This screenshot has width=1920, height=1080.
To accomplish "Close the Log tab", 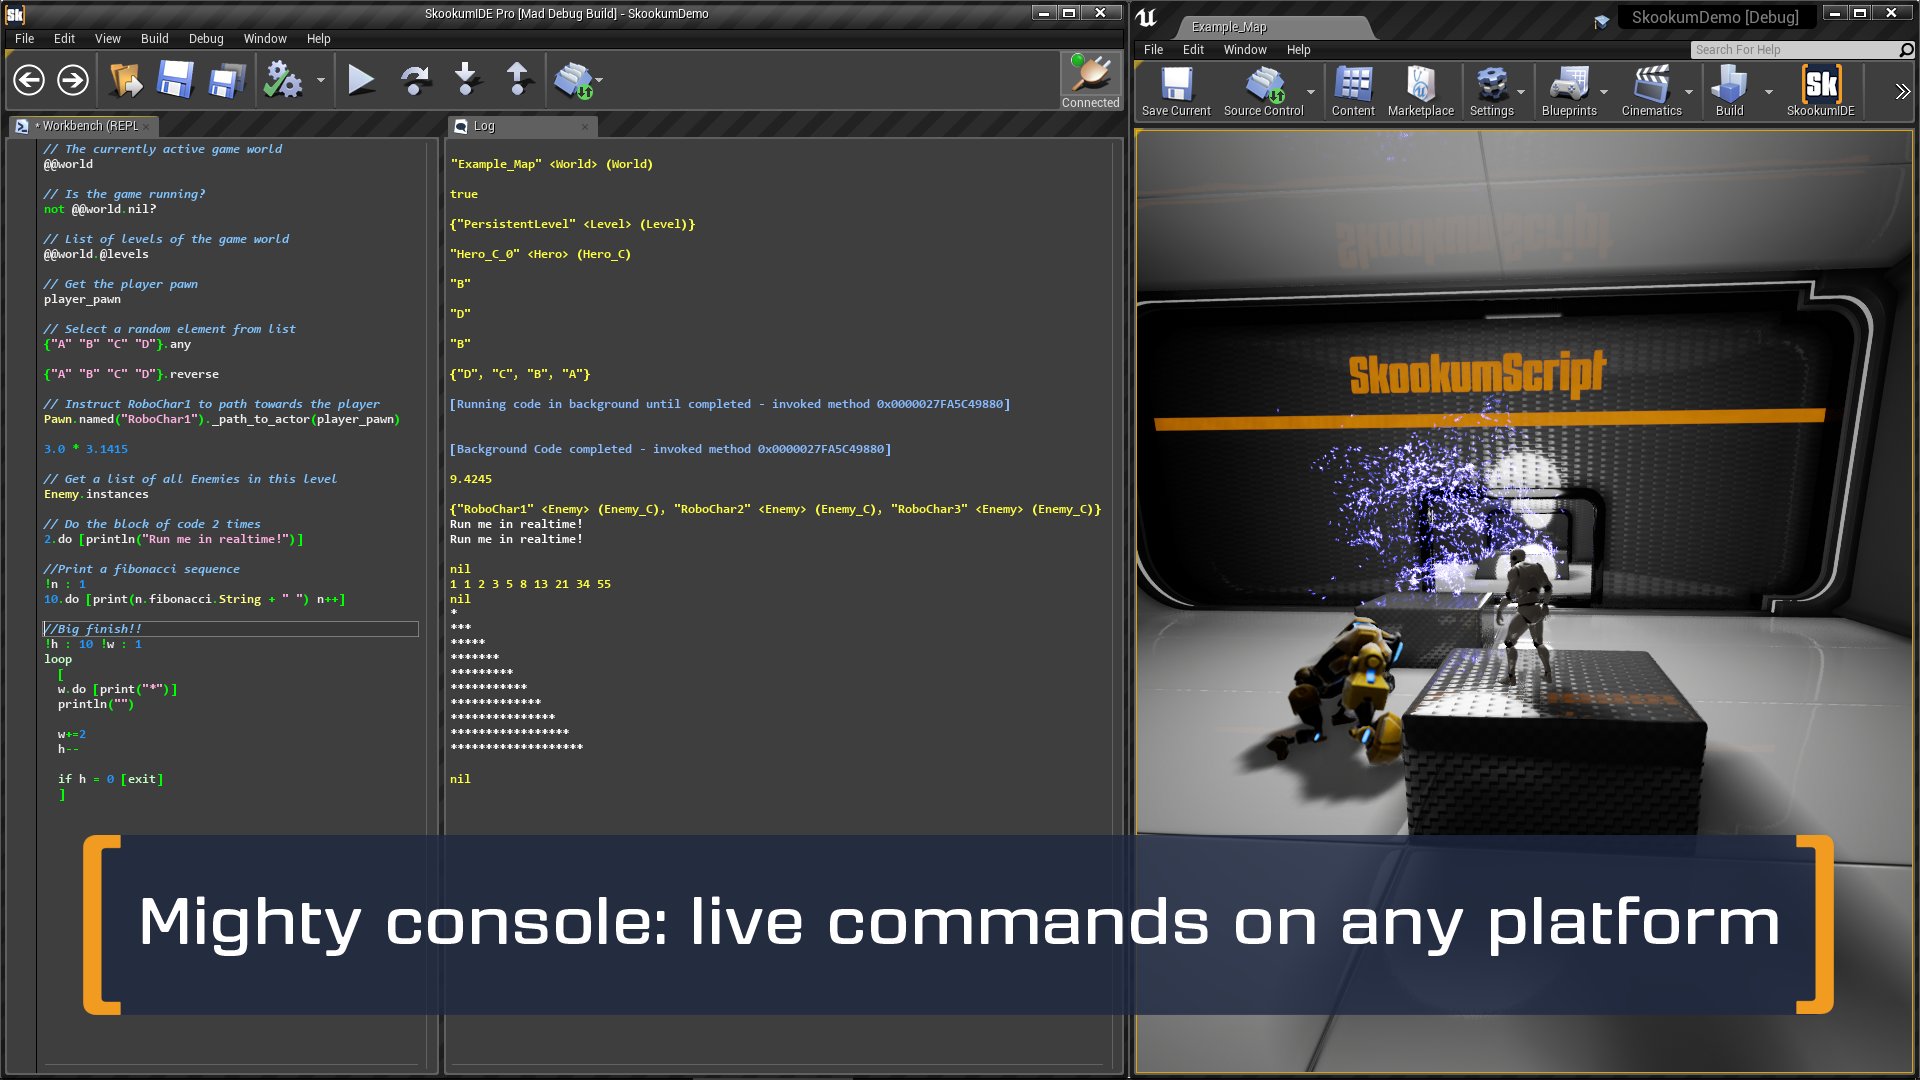I will pos(585,127).
